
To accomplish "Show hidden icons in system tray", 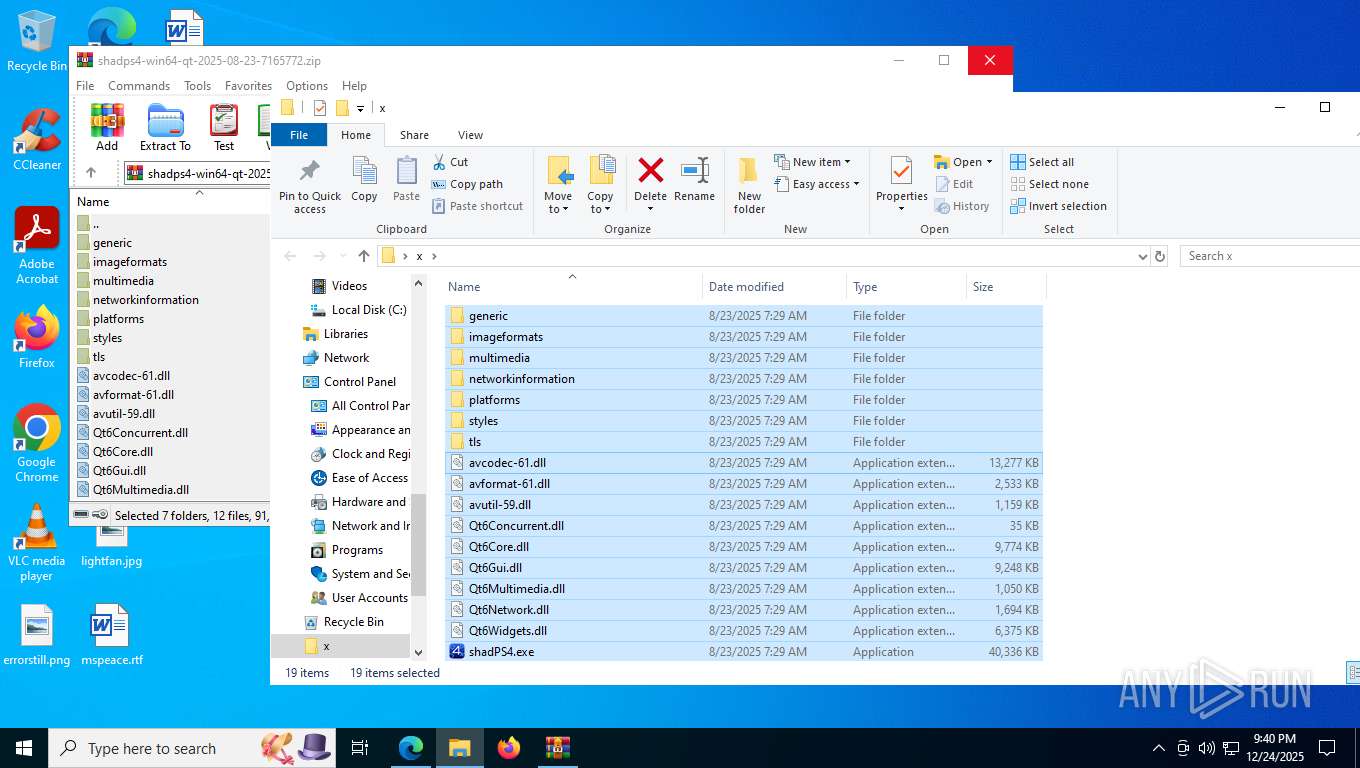I will [1159, 748].
